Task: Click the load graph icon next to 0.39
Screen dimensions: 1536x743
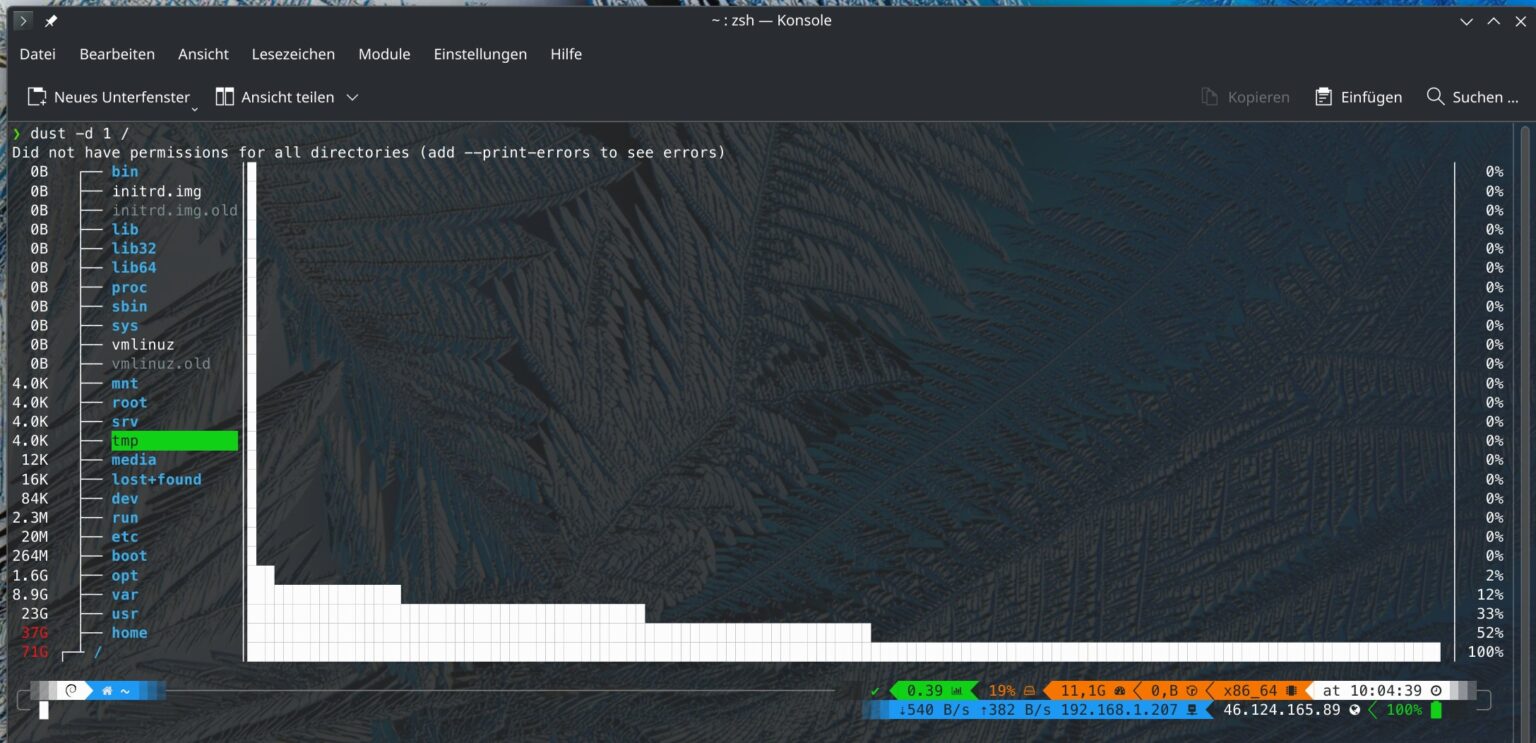Action: point(956,690)
